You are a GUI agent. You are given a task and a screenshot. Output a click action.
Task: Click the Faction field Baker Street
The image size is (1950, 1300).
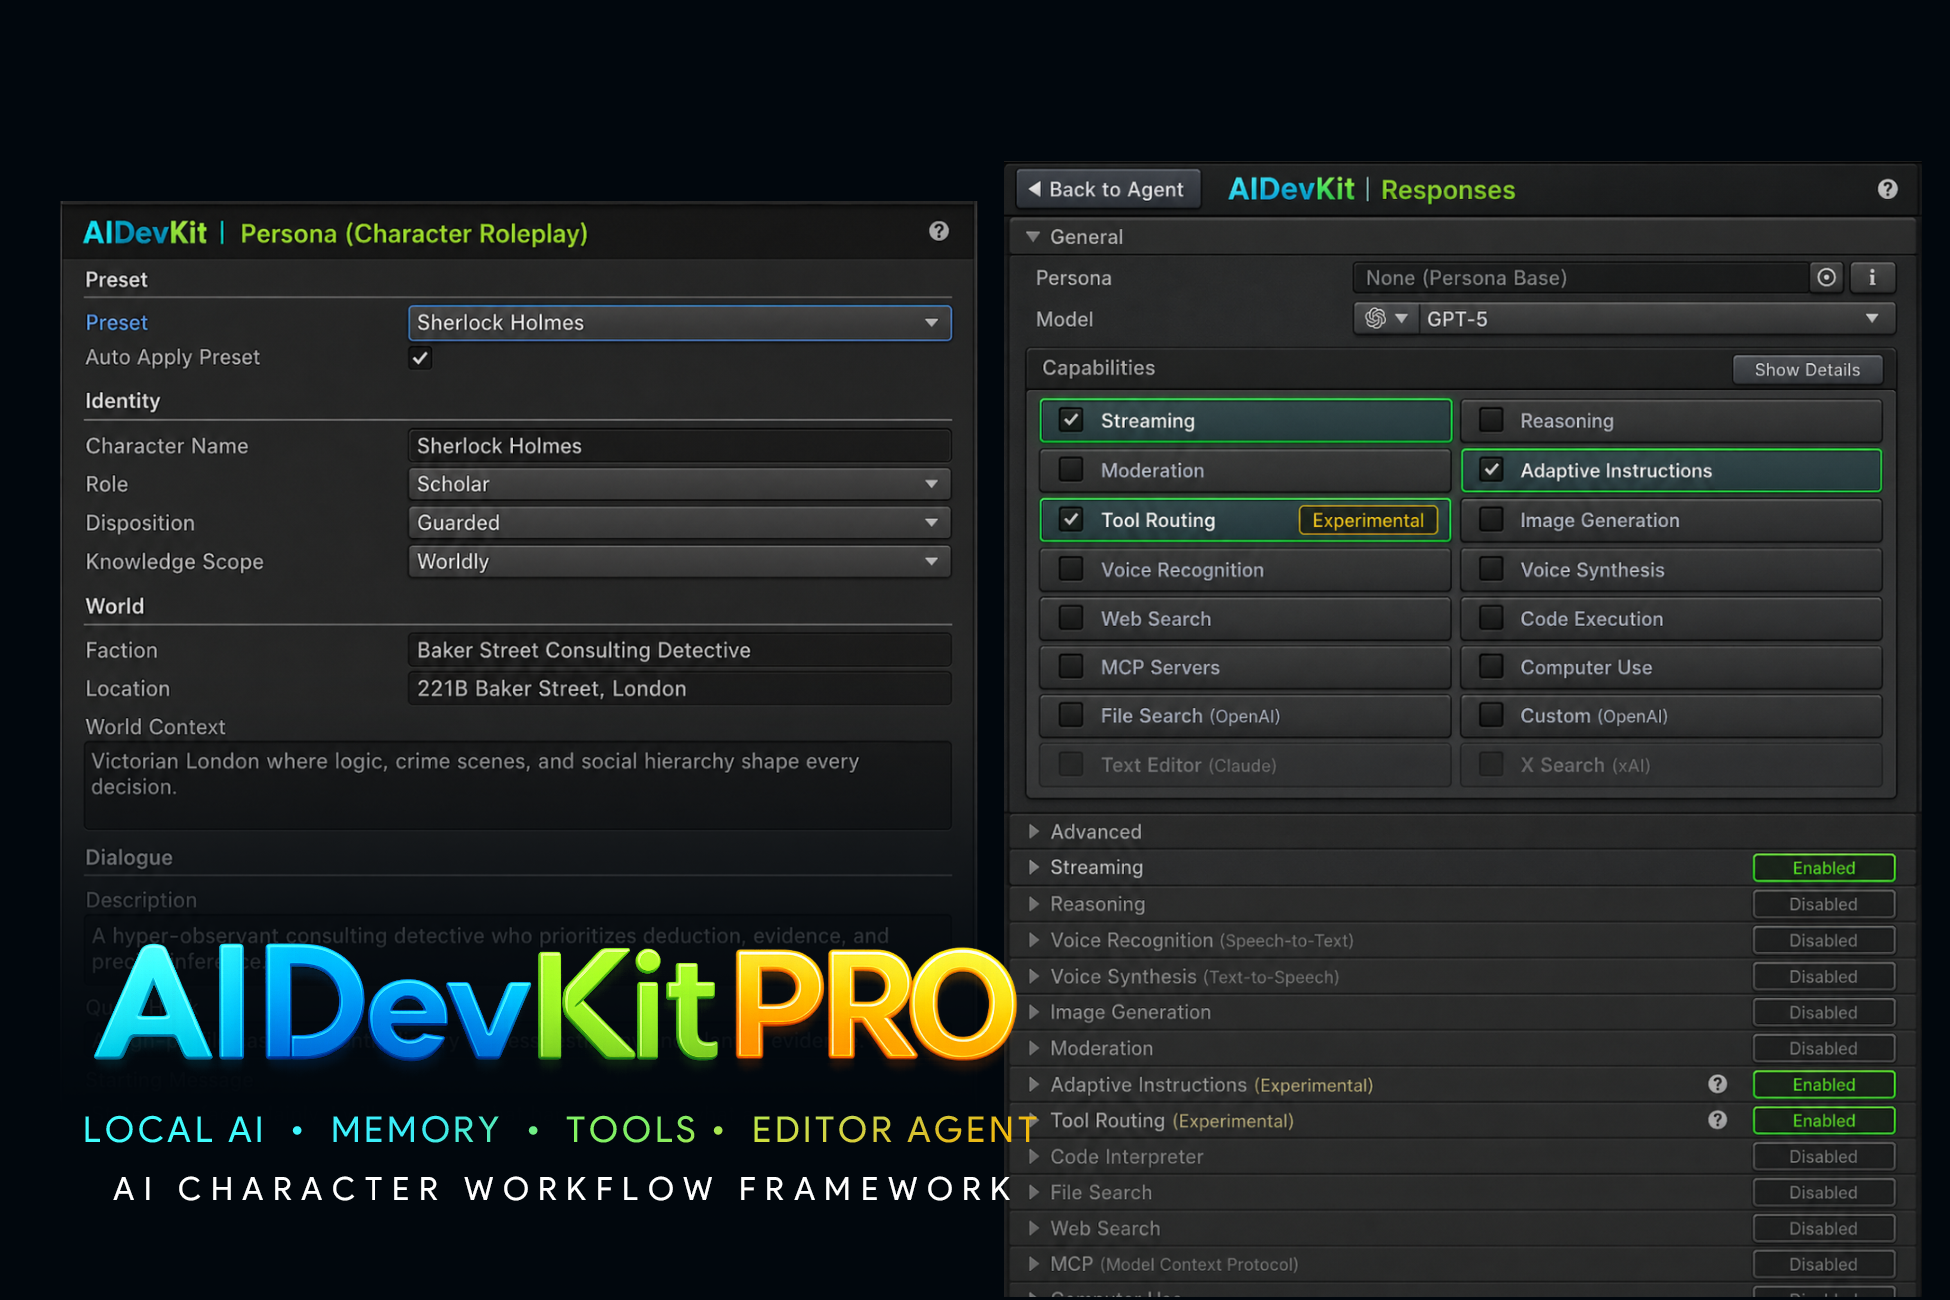coord(679,650)
